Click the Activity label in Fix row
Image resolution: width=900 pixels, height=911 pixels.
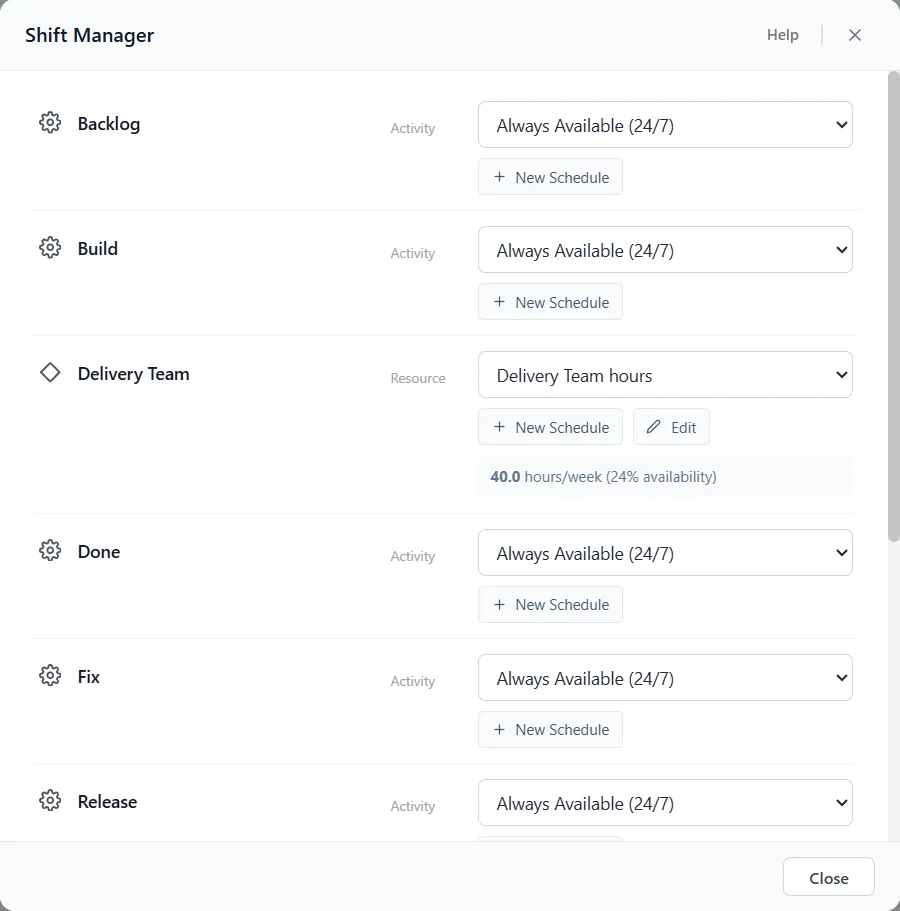point(413,681)
